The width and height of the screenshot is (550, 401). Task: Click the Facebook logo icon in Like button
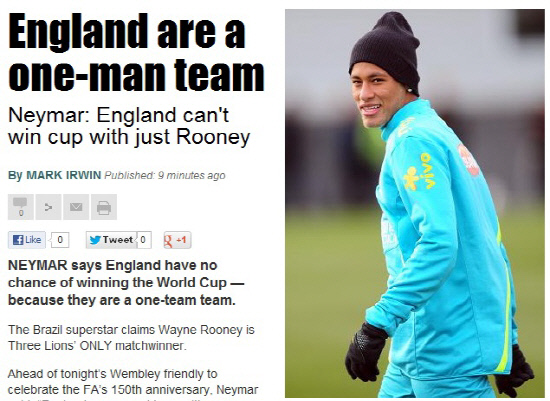(18, 240)
